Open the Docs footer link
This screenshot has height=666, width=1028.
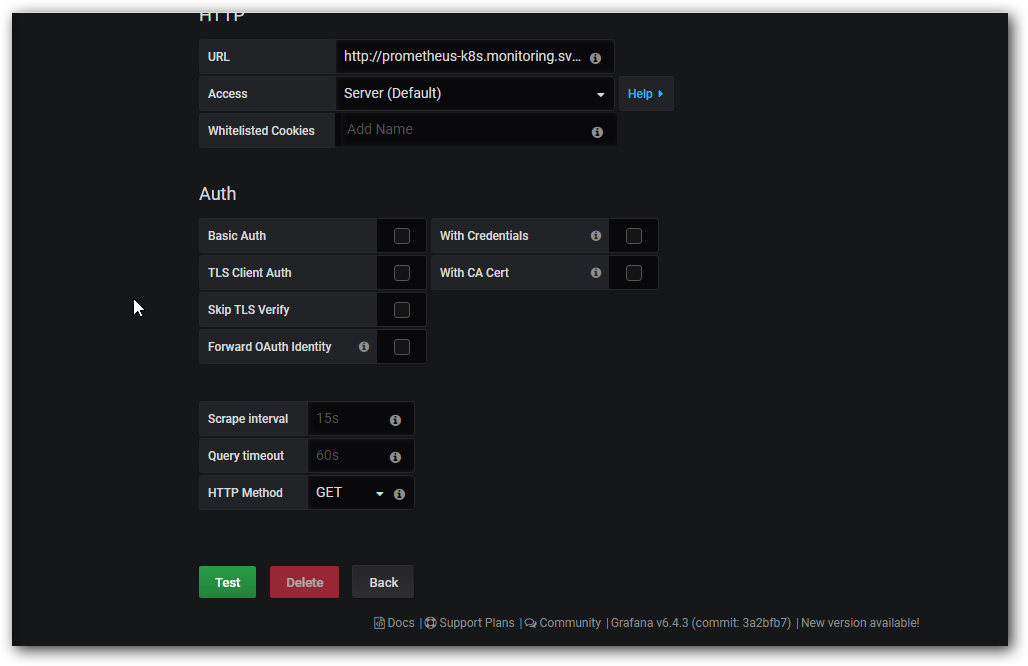pos(394,623)
